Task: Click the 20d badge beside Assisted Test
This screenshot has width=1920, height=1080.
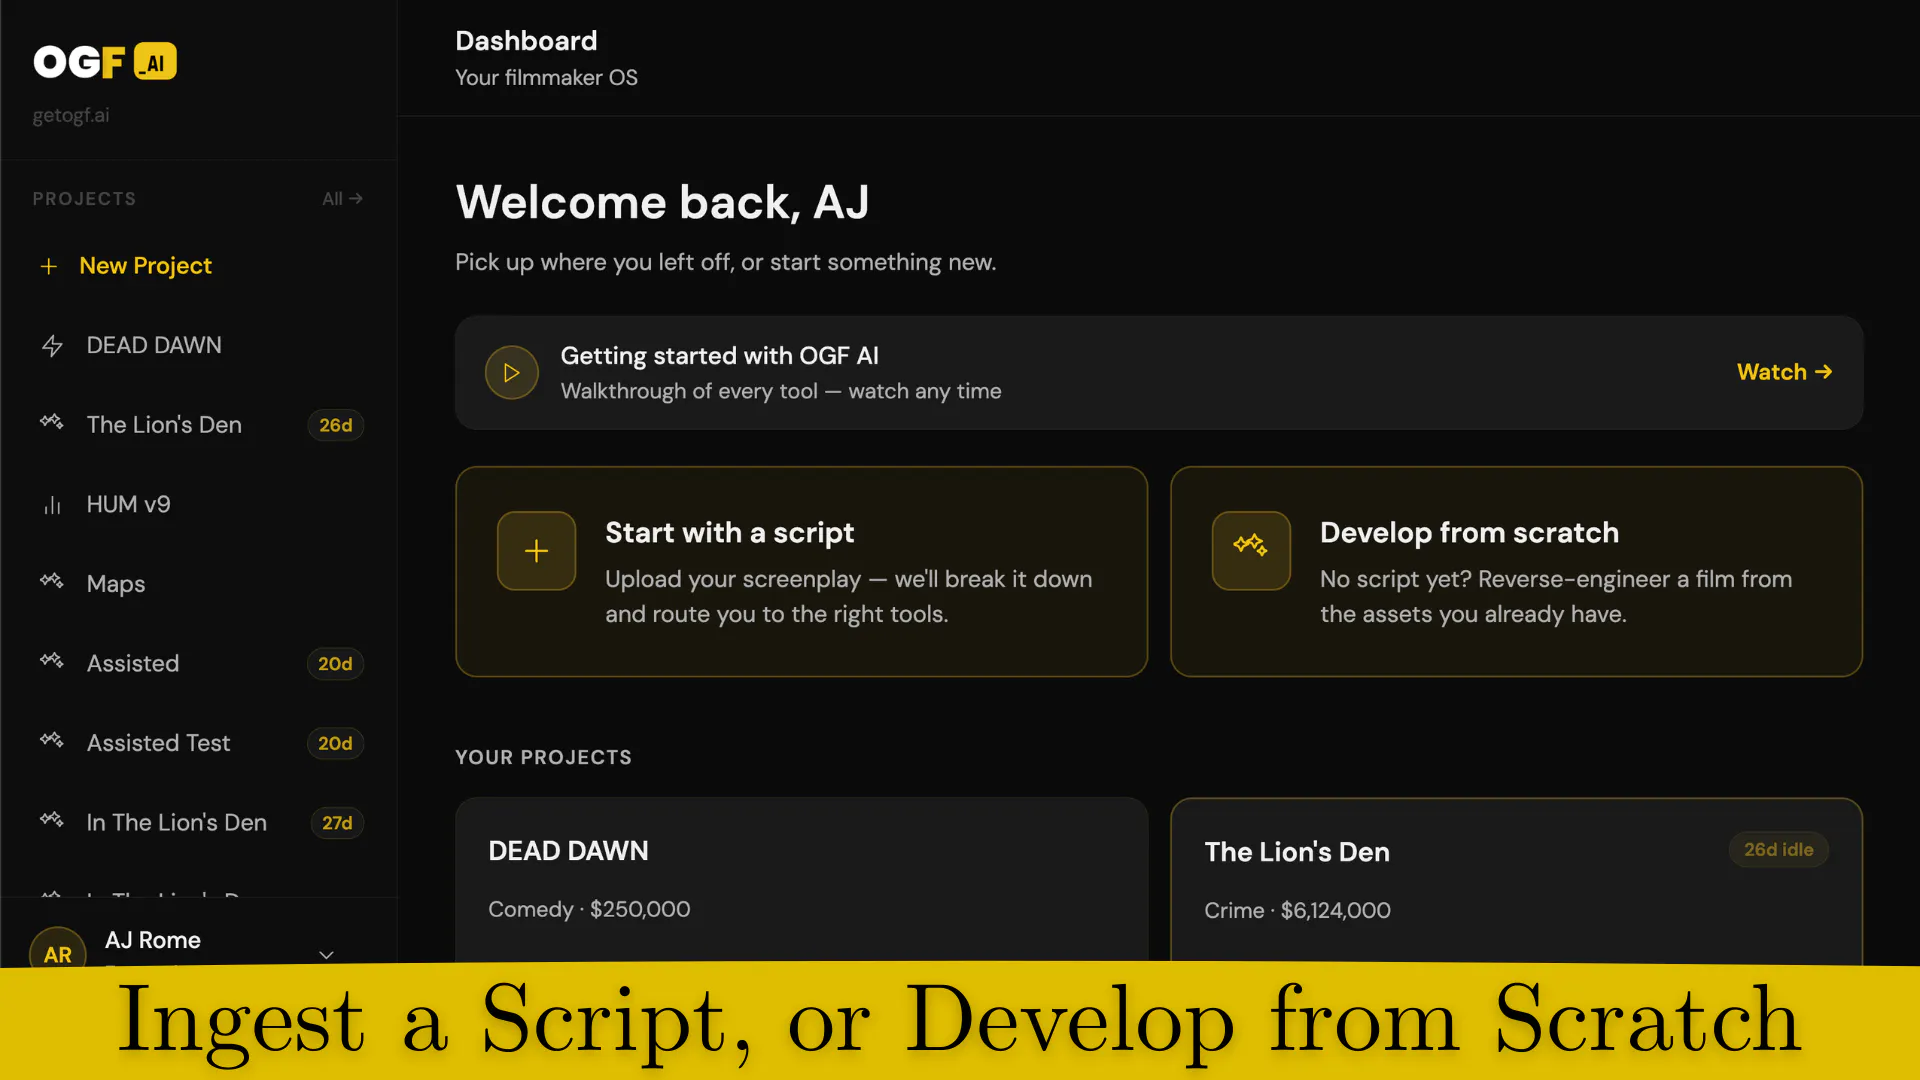Action: coord(335,743)
